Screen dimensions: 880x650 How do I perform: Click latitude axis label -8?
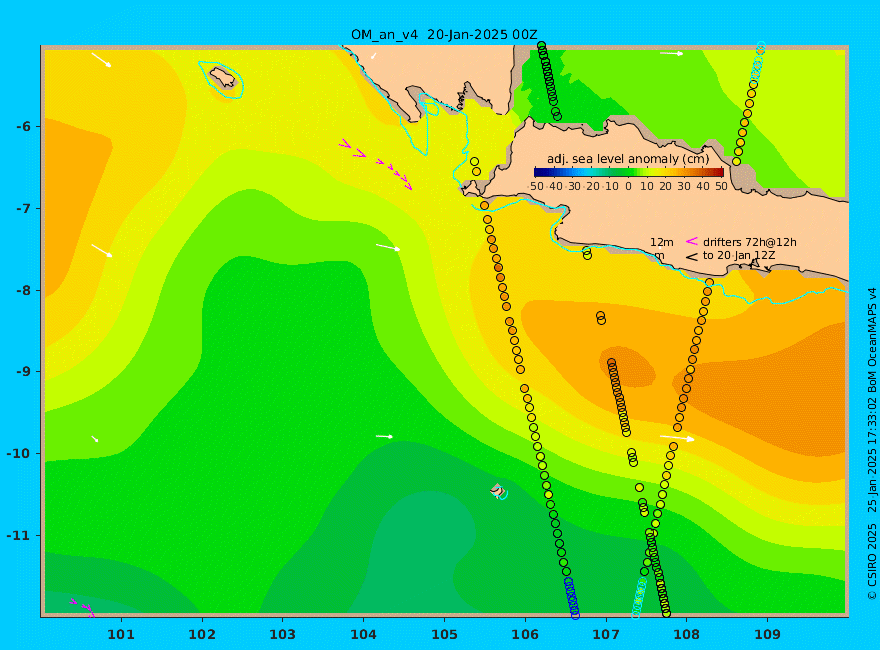pos(24,290)
